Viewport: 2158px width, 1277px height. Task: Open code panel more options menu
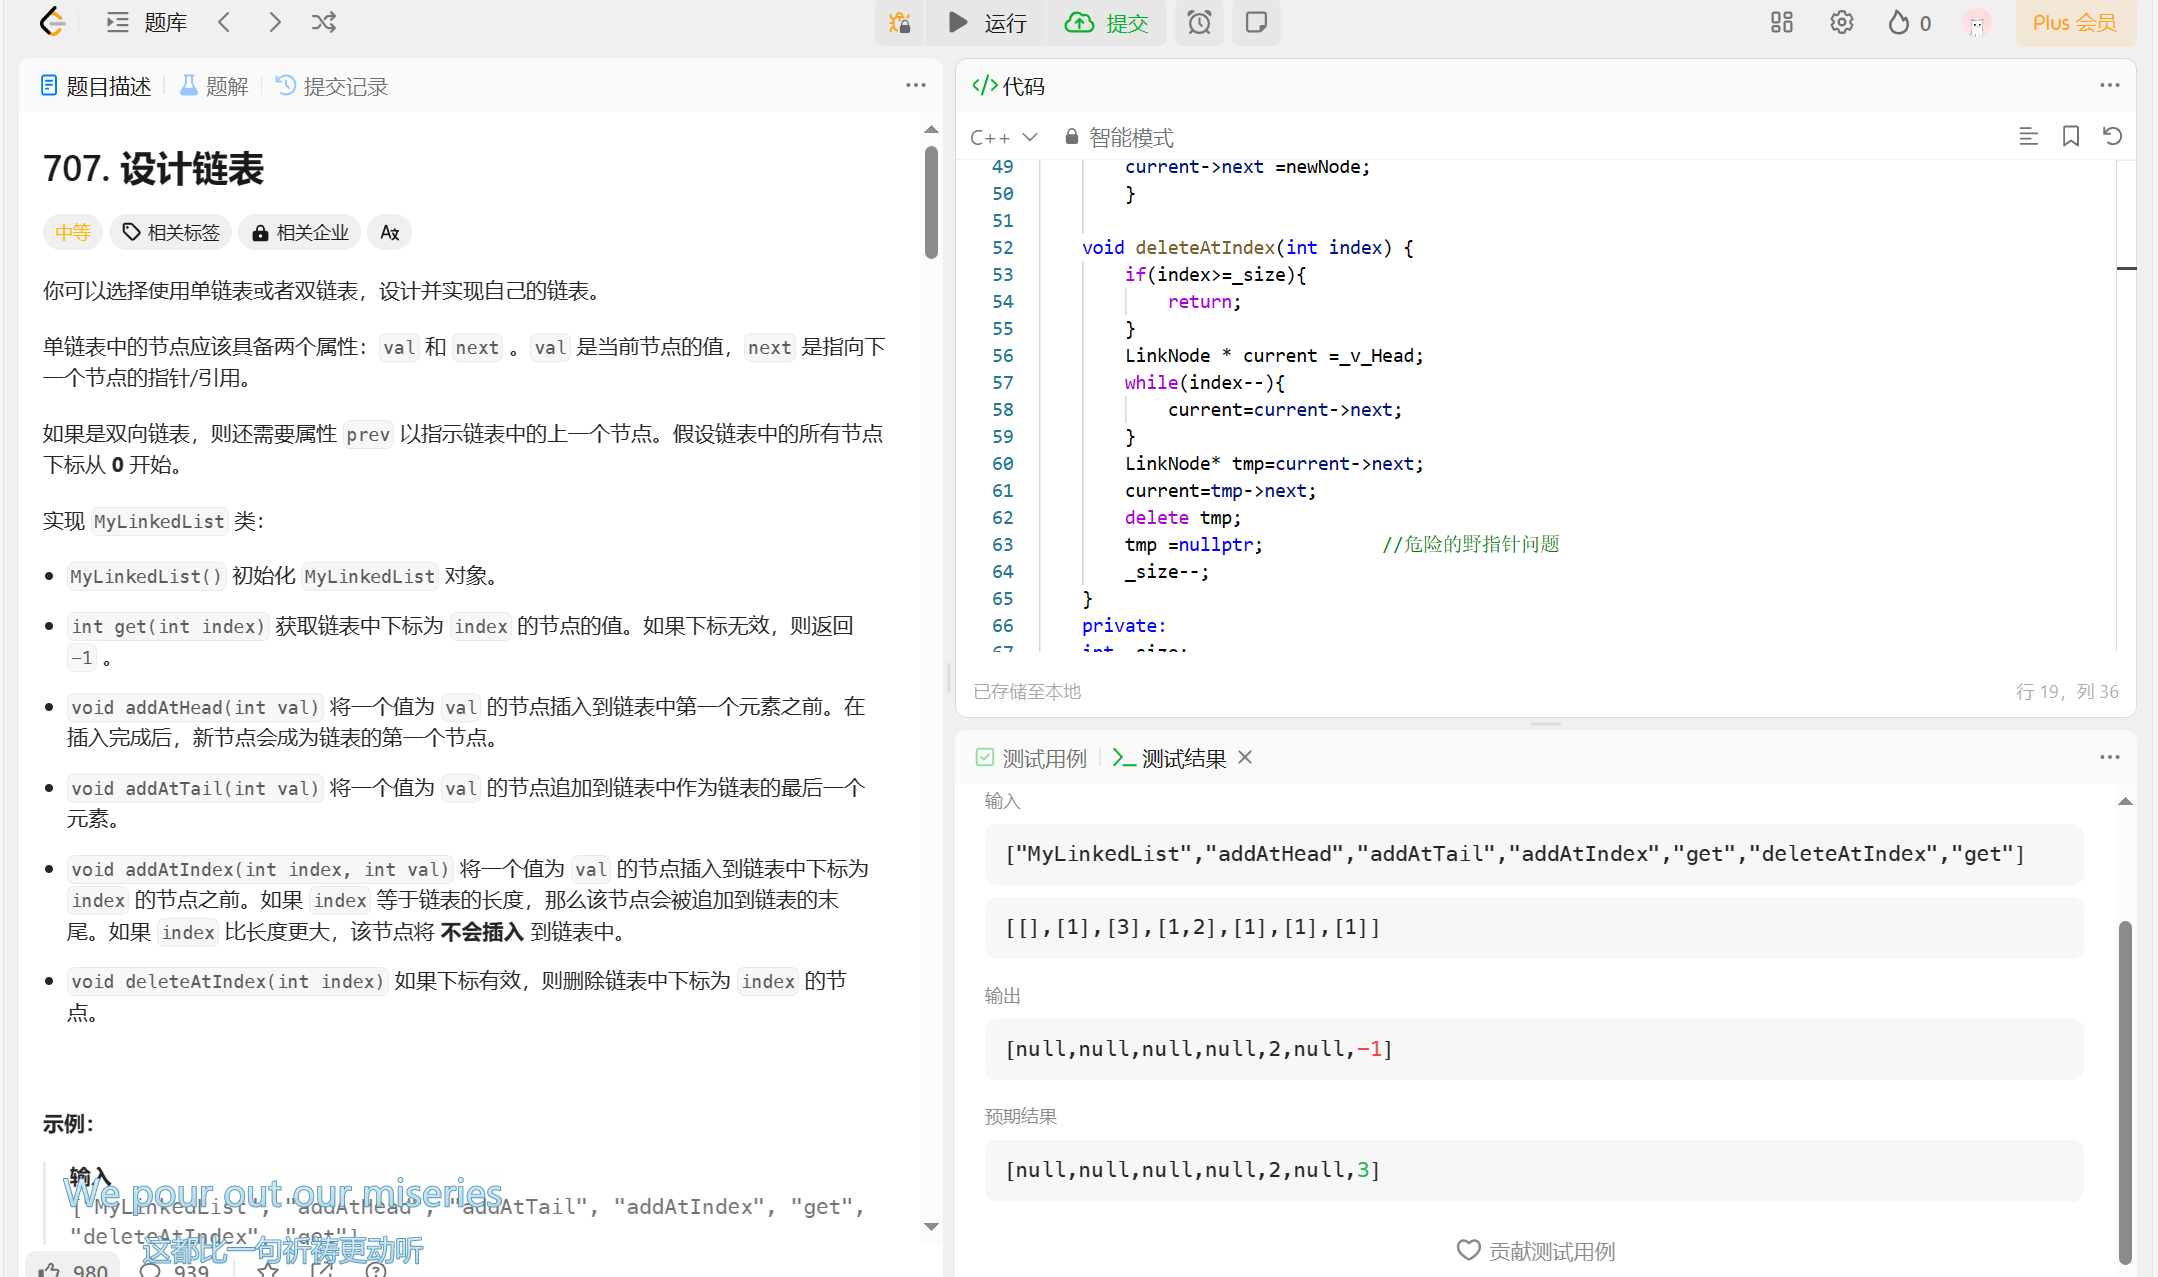point(2109,85)
